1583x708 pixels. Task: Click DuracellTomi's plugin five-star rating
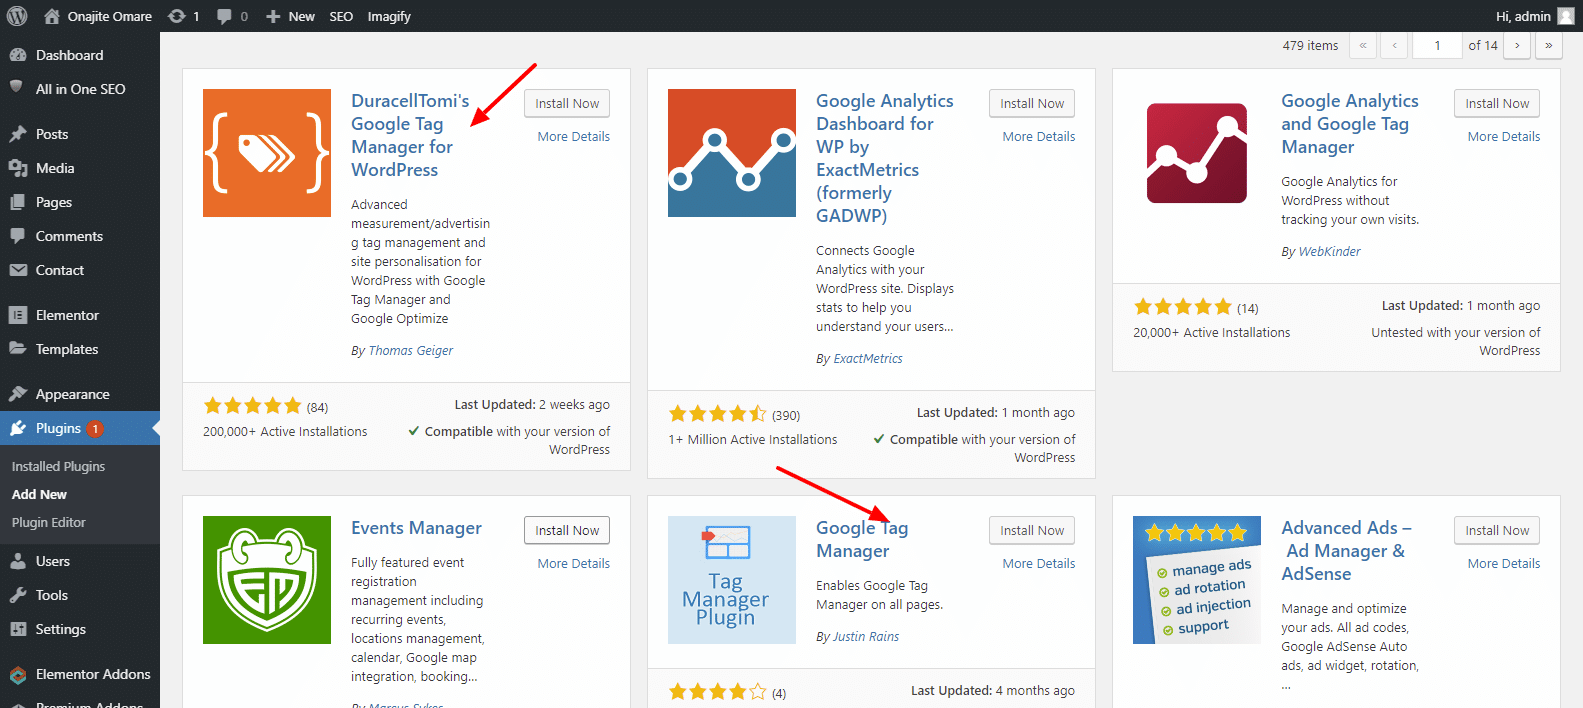coord(252,405)
